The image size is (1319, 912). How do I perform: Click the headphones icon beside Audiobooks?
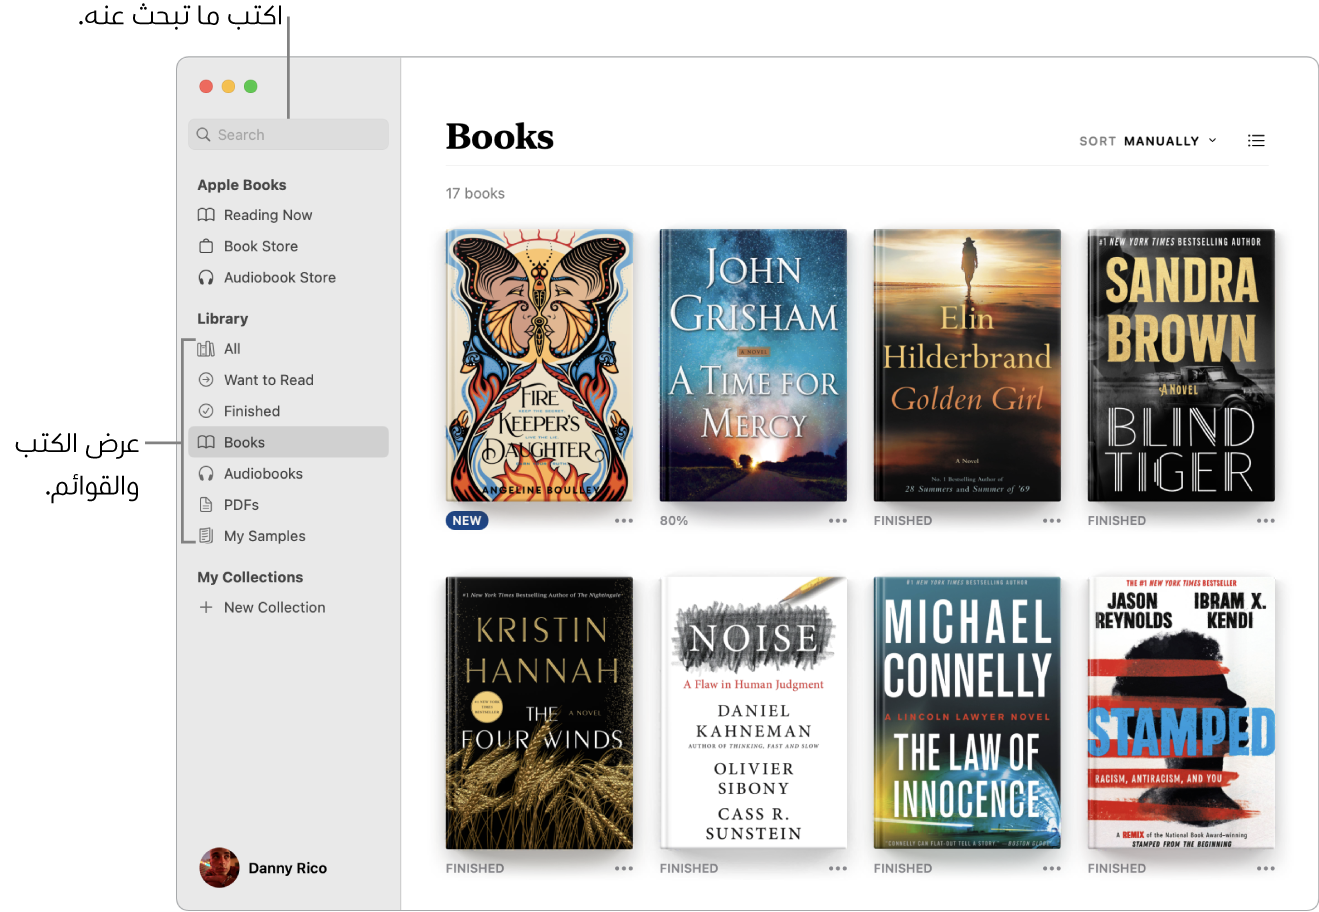point(206,474)
